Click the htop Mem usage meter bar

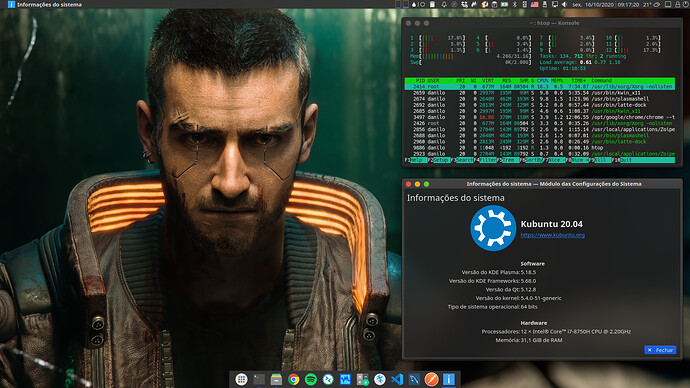[470, 56]
